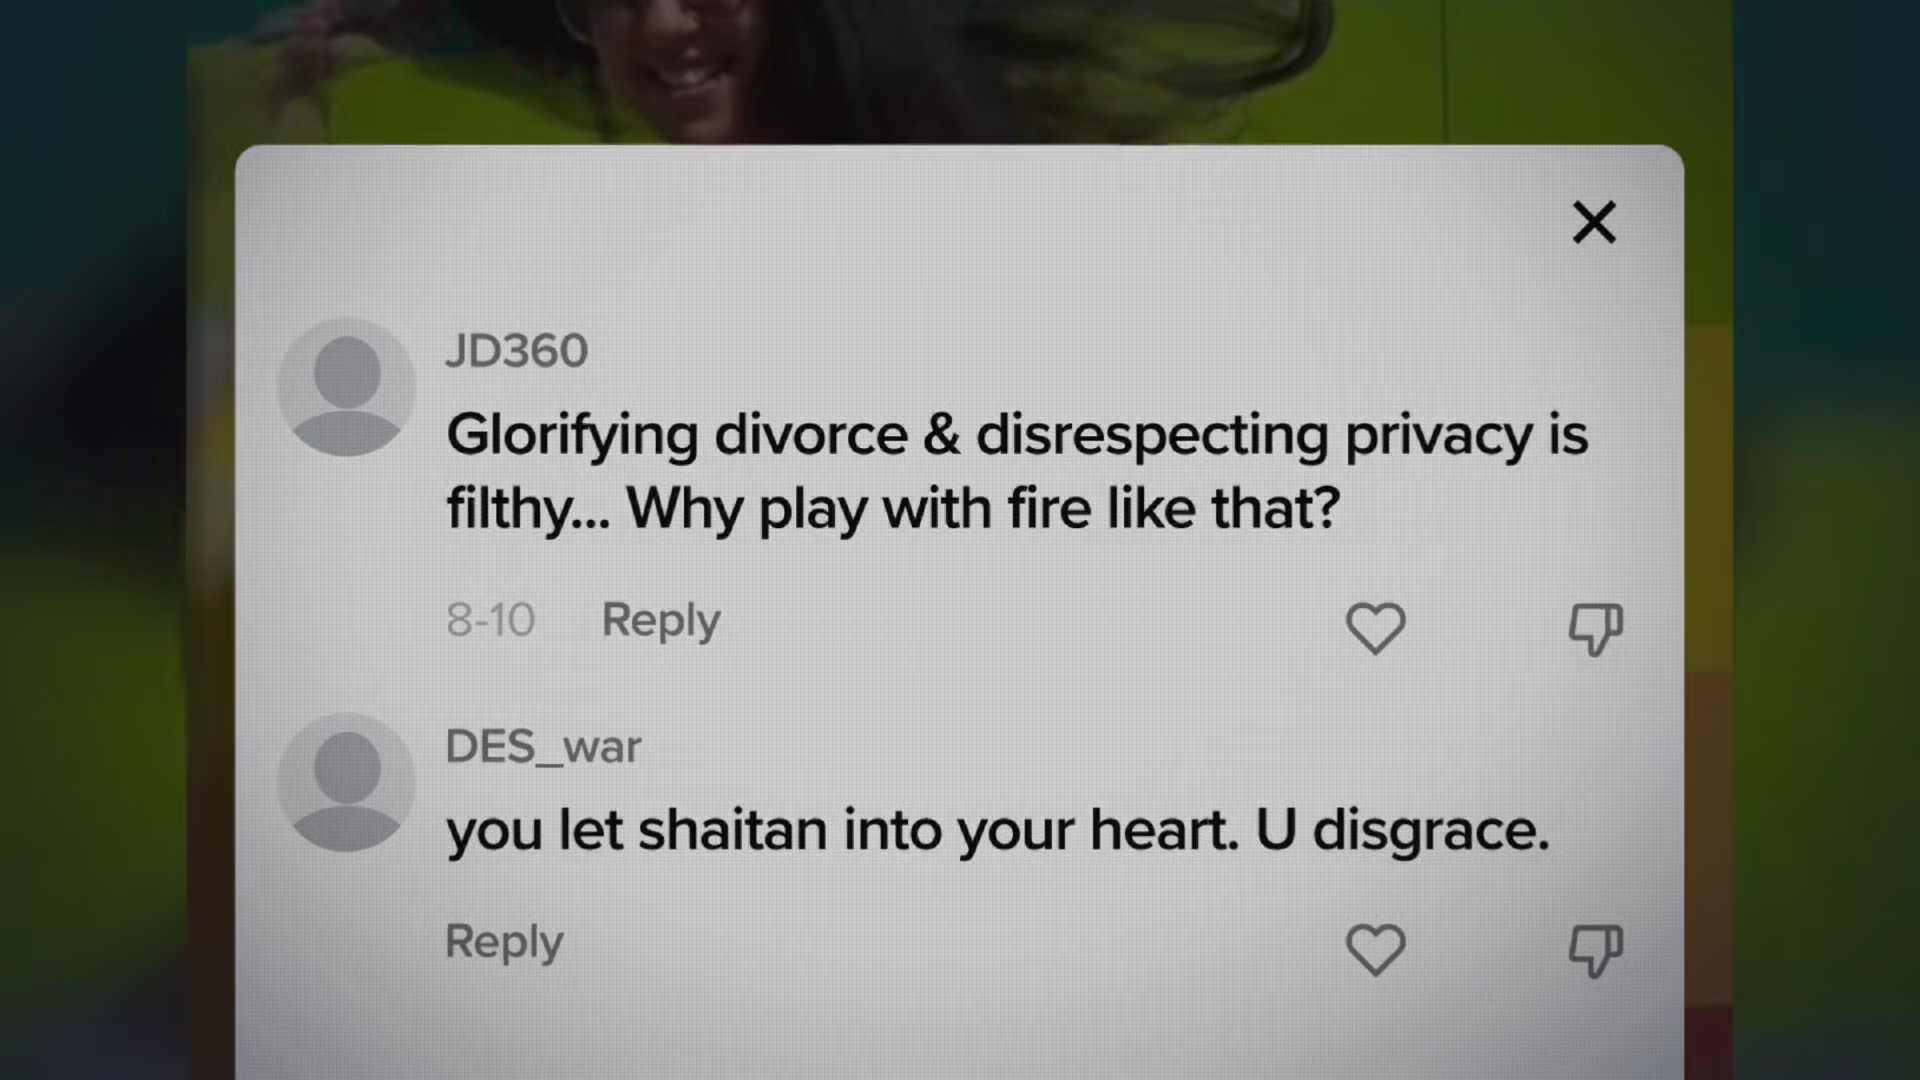Open JD360's profile avatar
Image resolution: width=1920 pixels, height=1080 pixels.
346,388
